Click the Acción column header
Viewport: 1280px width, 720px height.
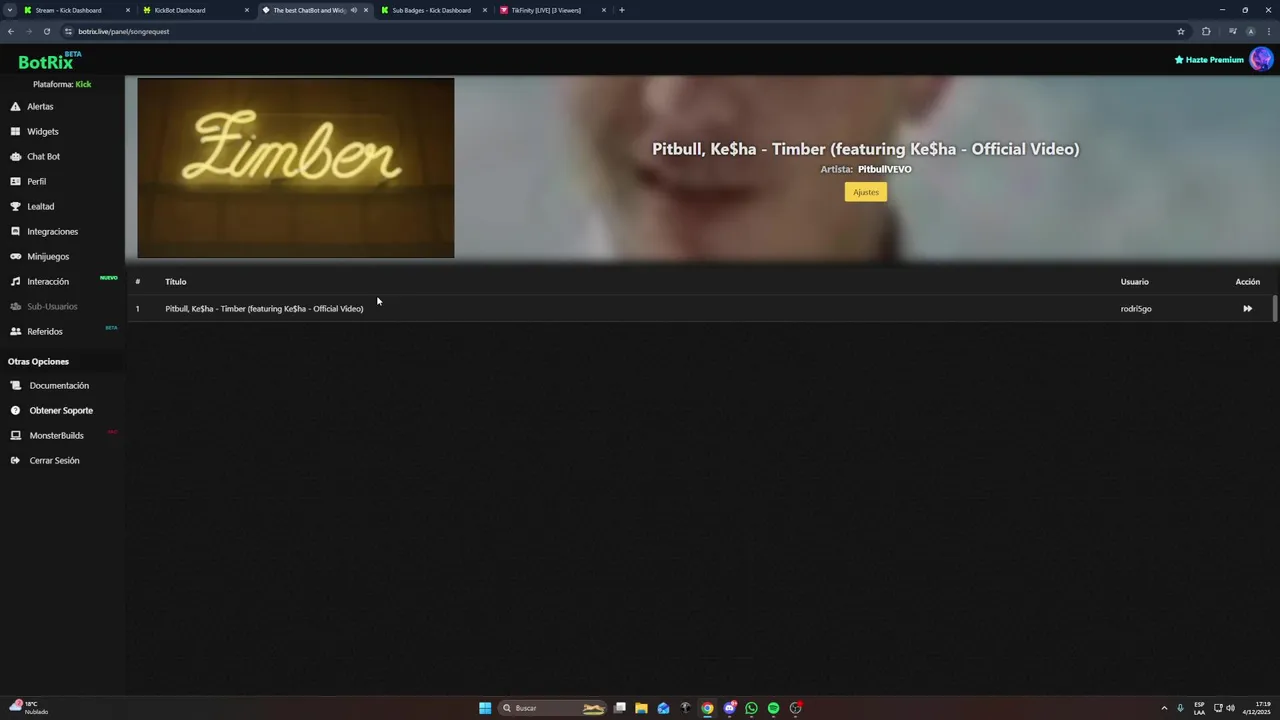click(x=1247, y=282)
